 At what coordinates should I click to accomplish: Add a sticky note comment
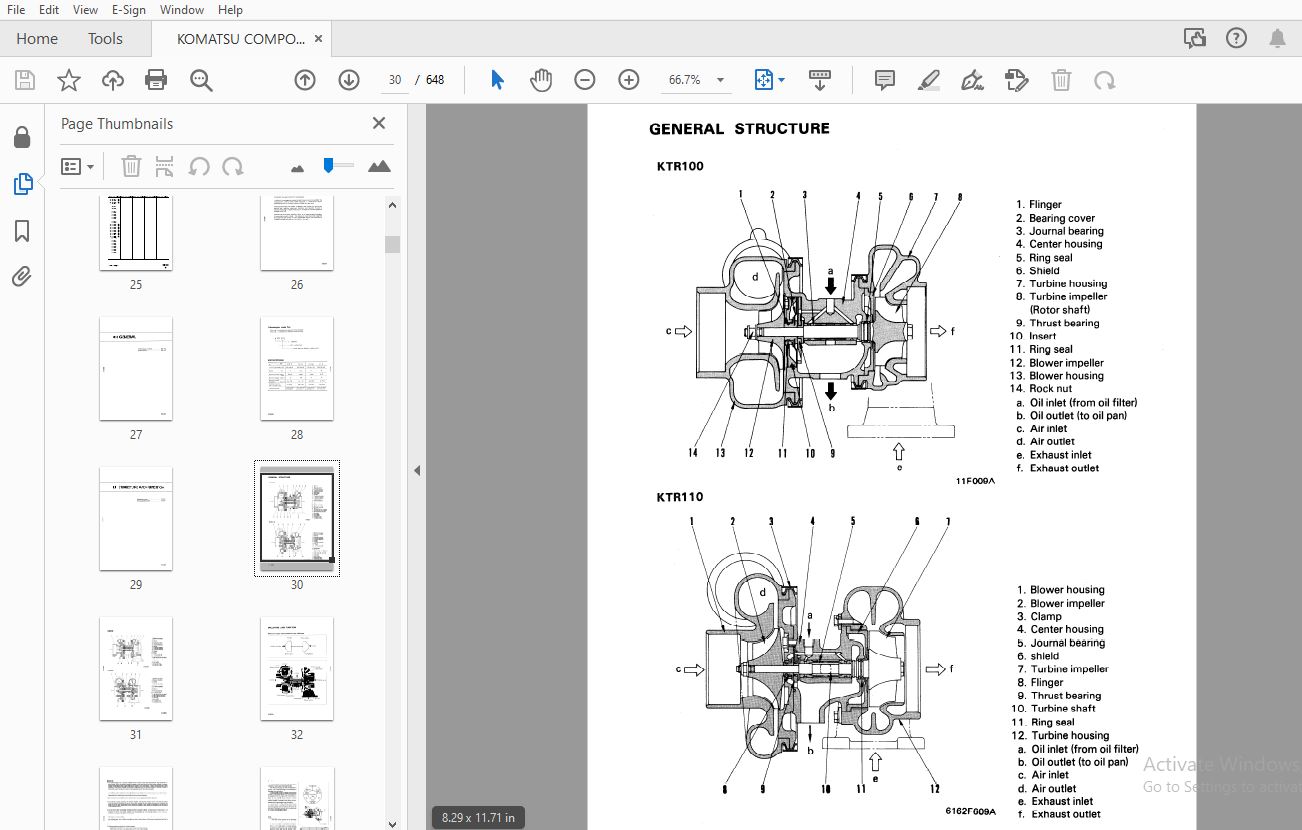885,80
